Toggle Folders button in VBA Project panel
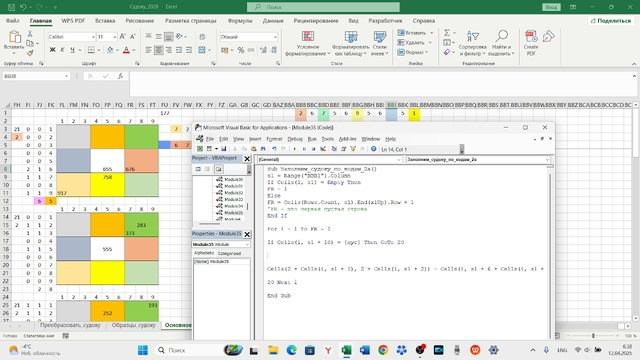Screen dimensions: 640x360 [218, 169]
